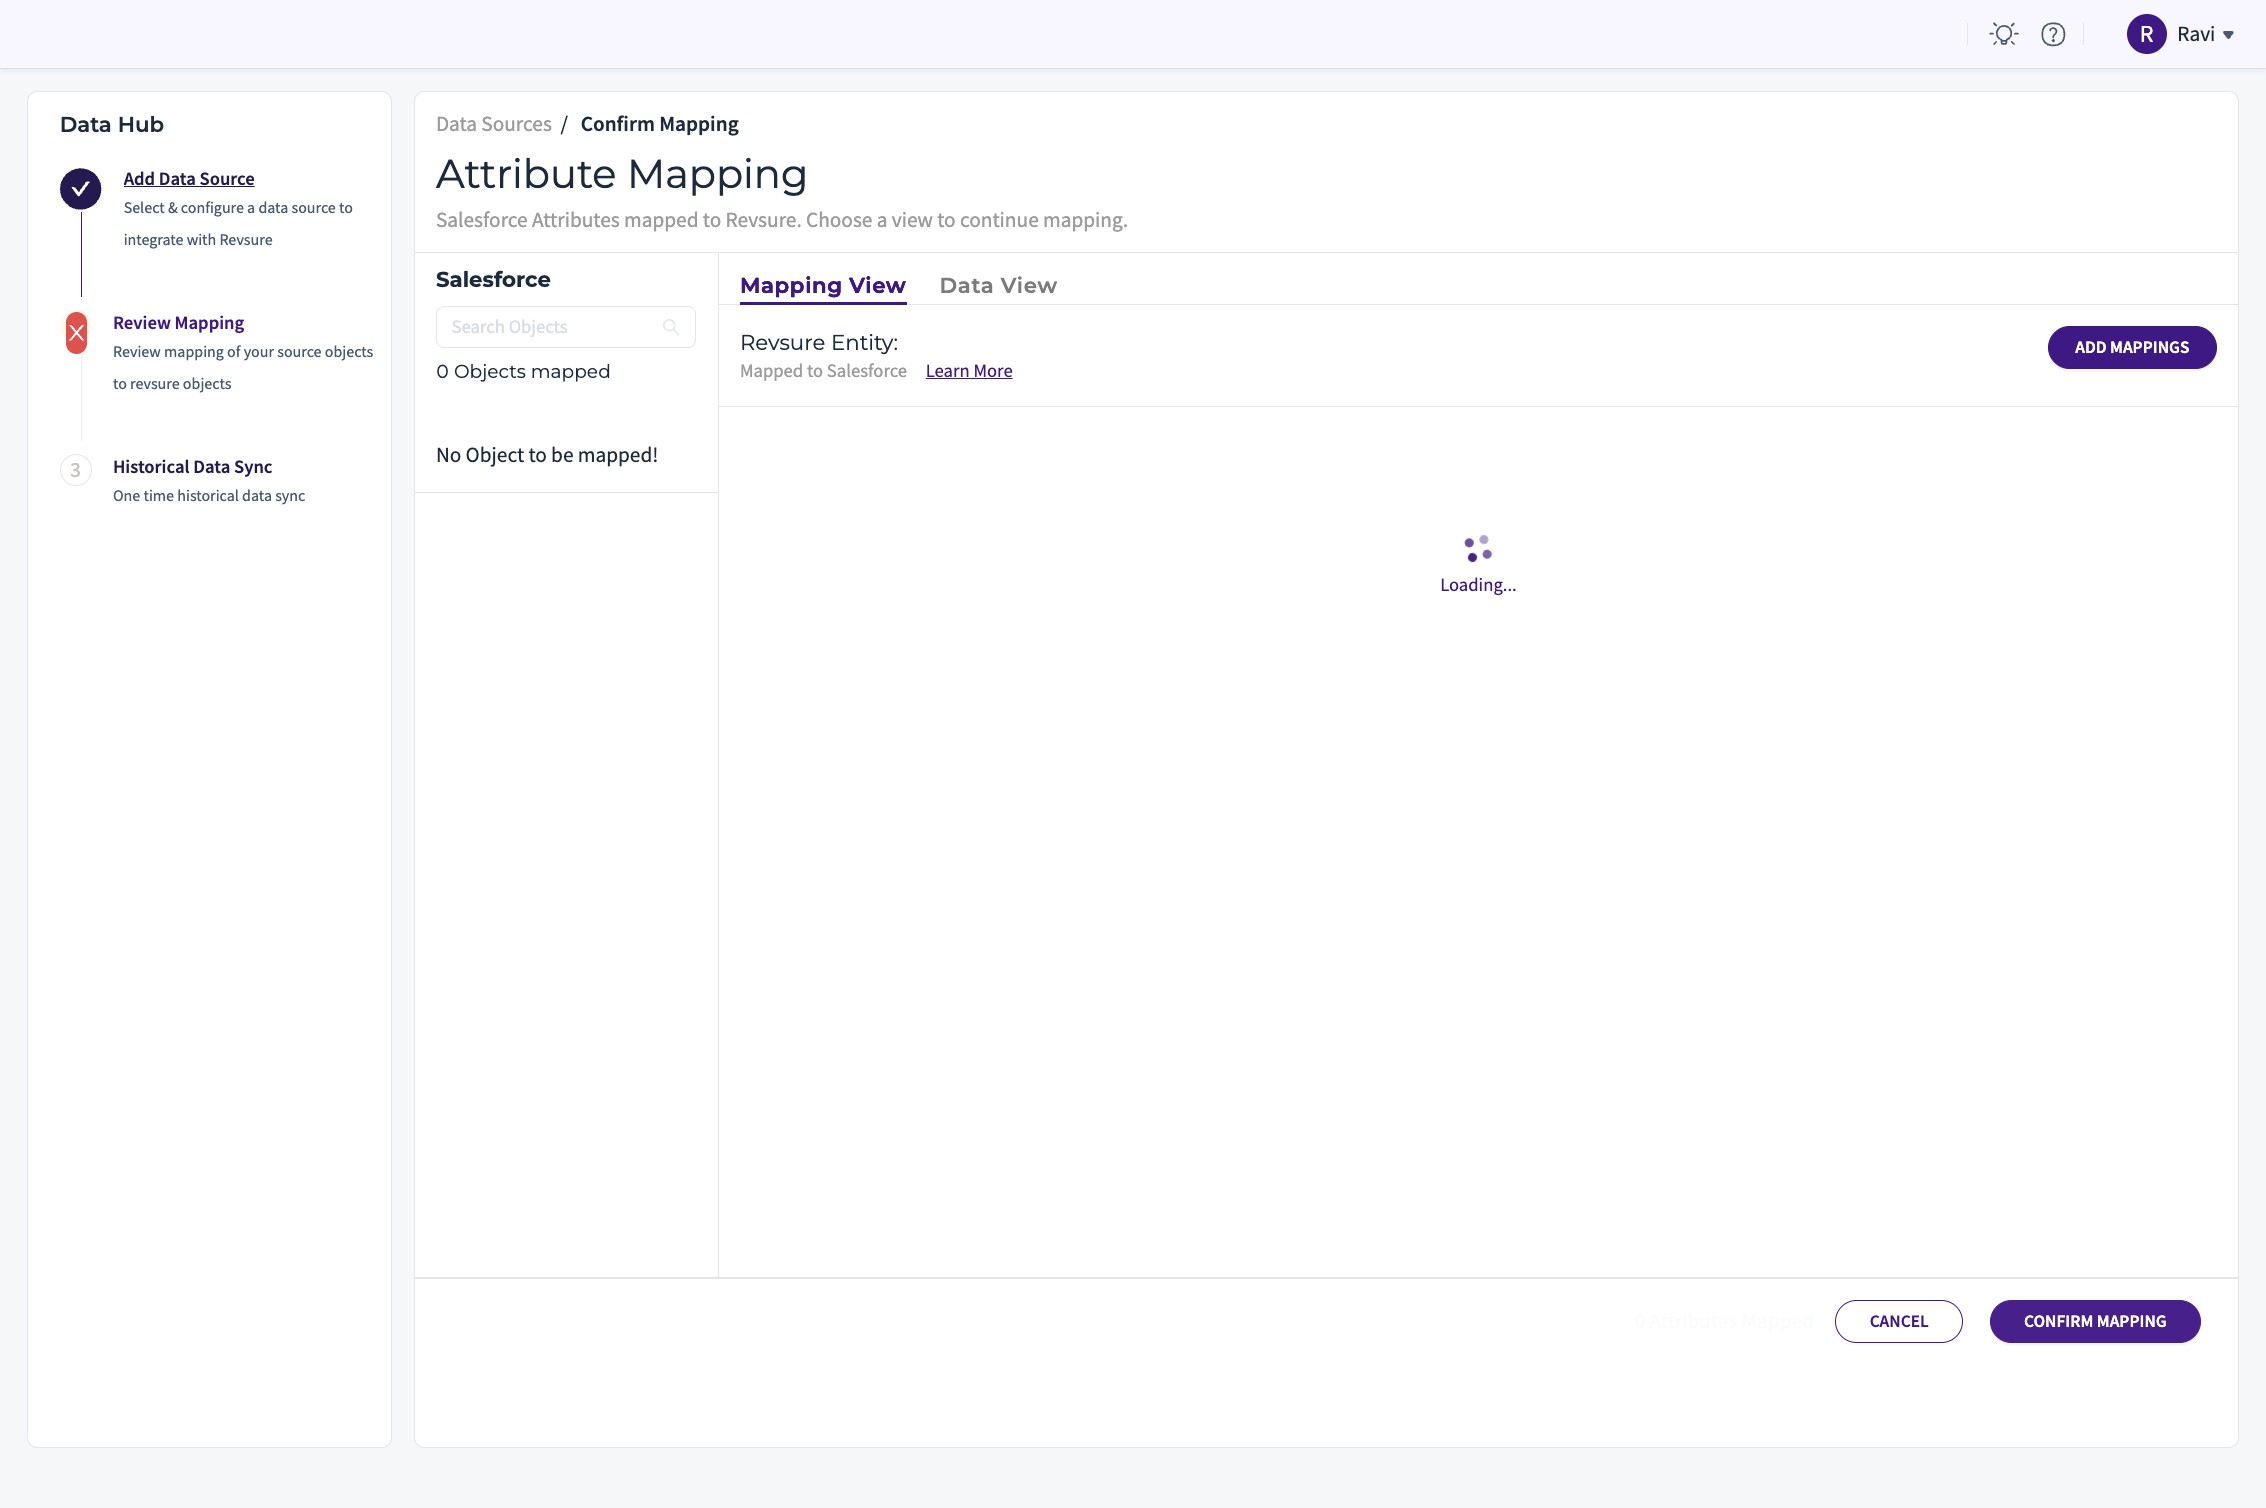Viewport: 2266px width, 1508px height.
Task: Expand the Ravi account dropdown arrow
Action: (x=2228, y=35)
